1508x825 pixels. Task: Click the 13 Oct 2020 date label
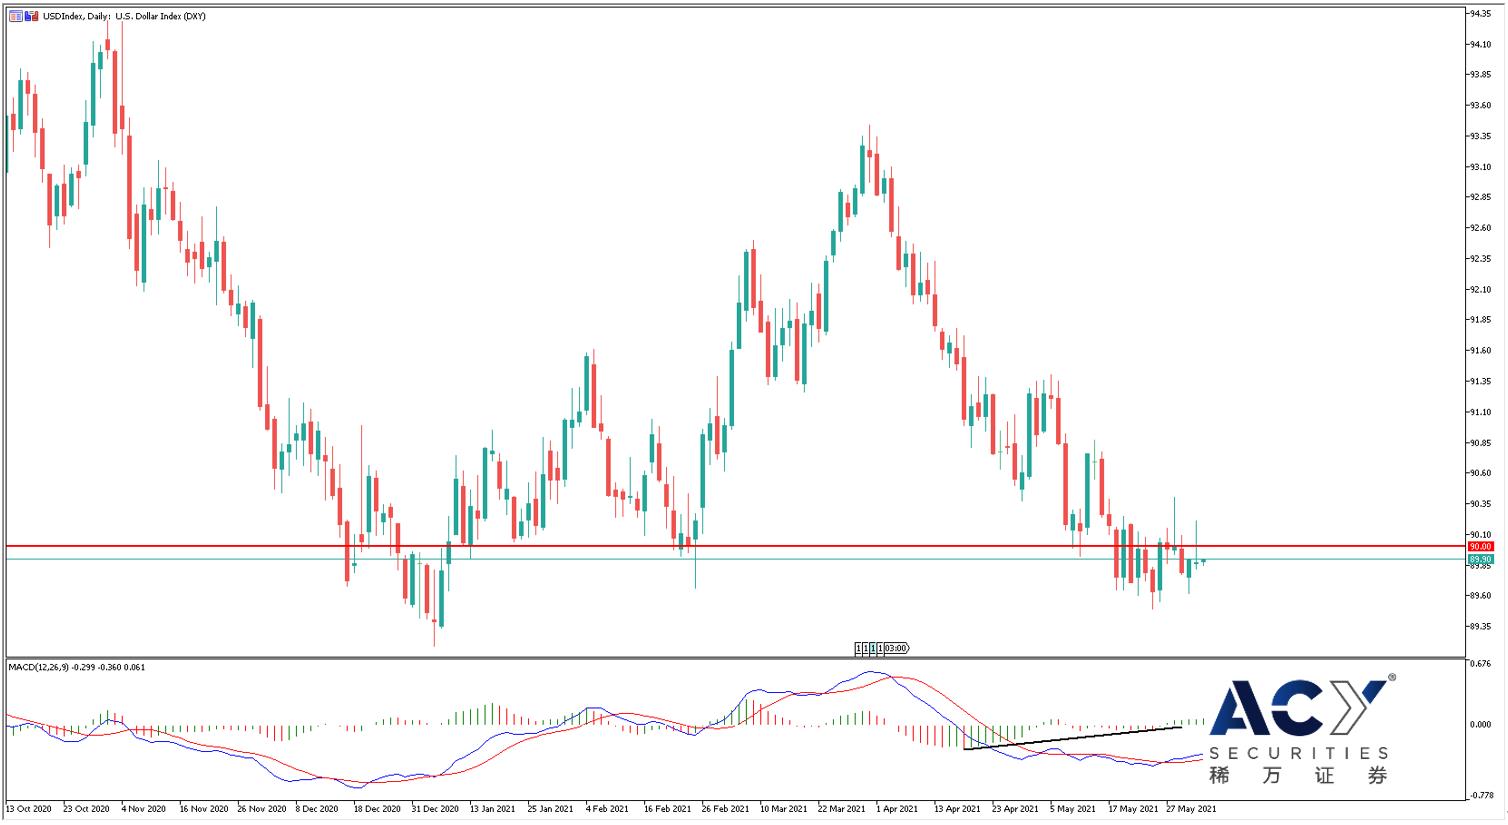click(x=29, y=808)
